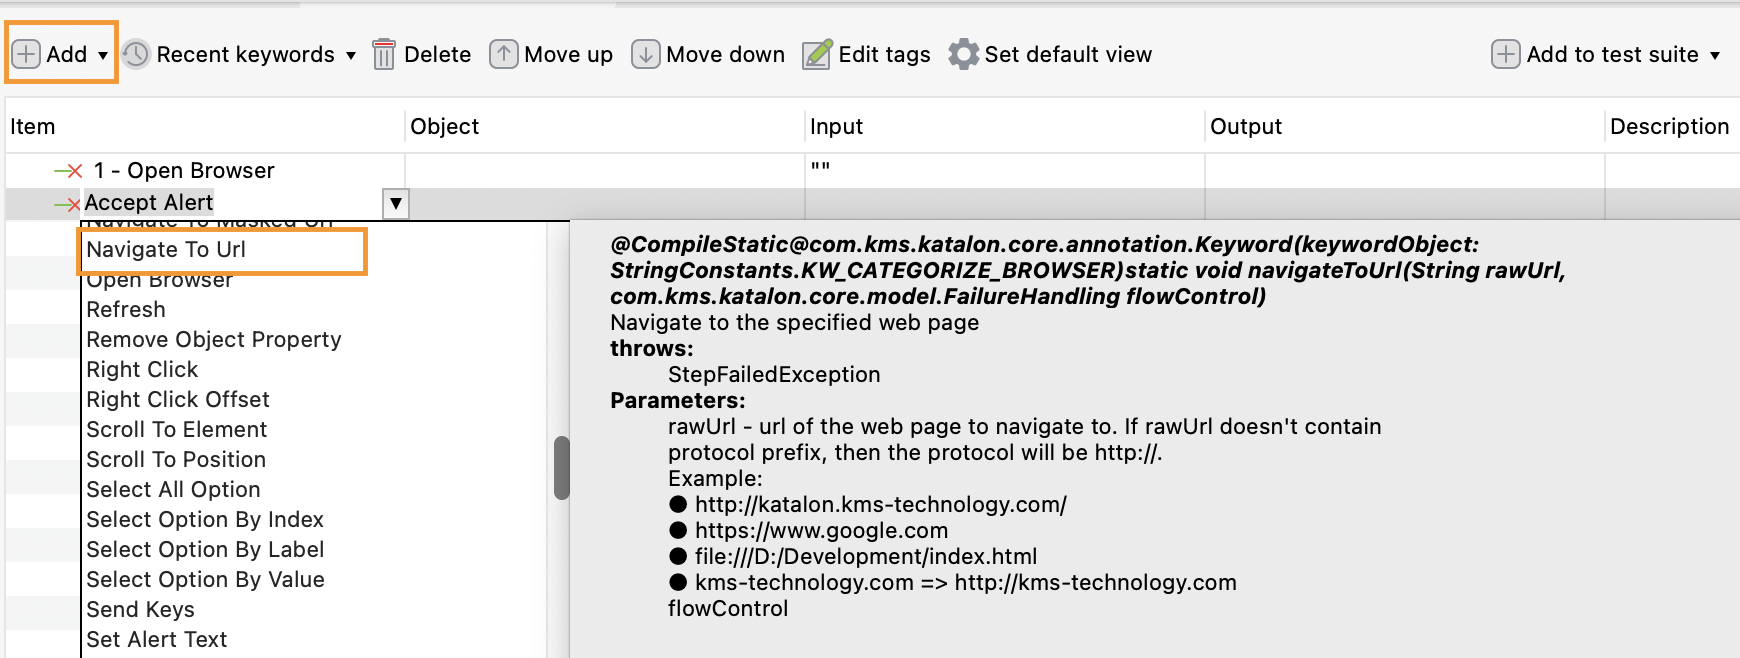This screenshot has width=1740, height=658.
Task: Click the Recent keywords clock icon
Action: (x=136, y=54)
